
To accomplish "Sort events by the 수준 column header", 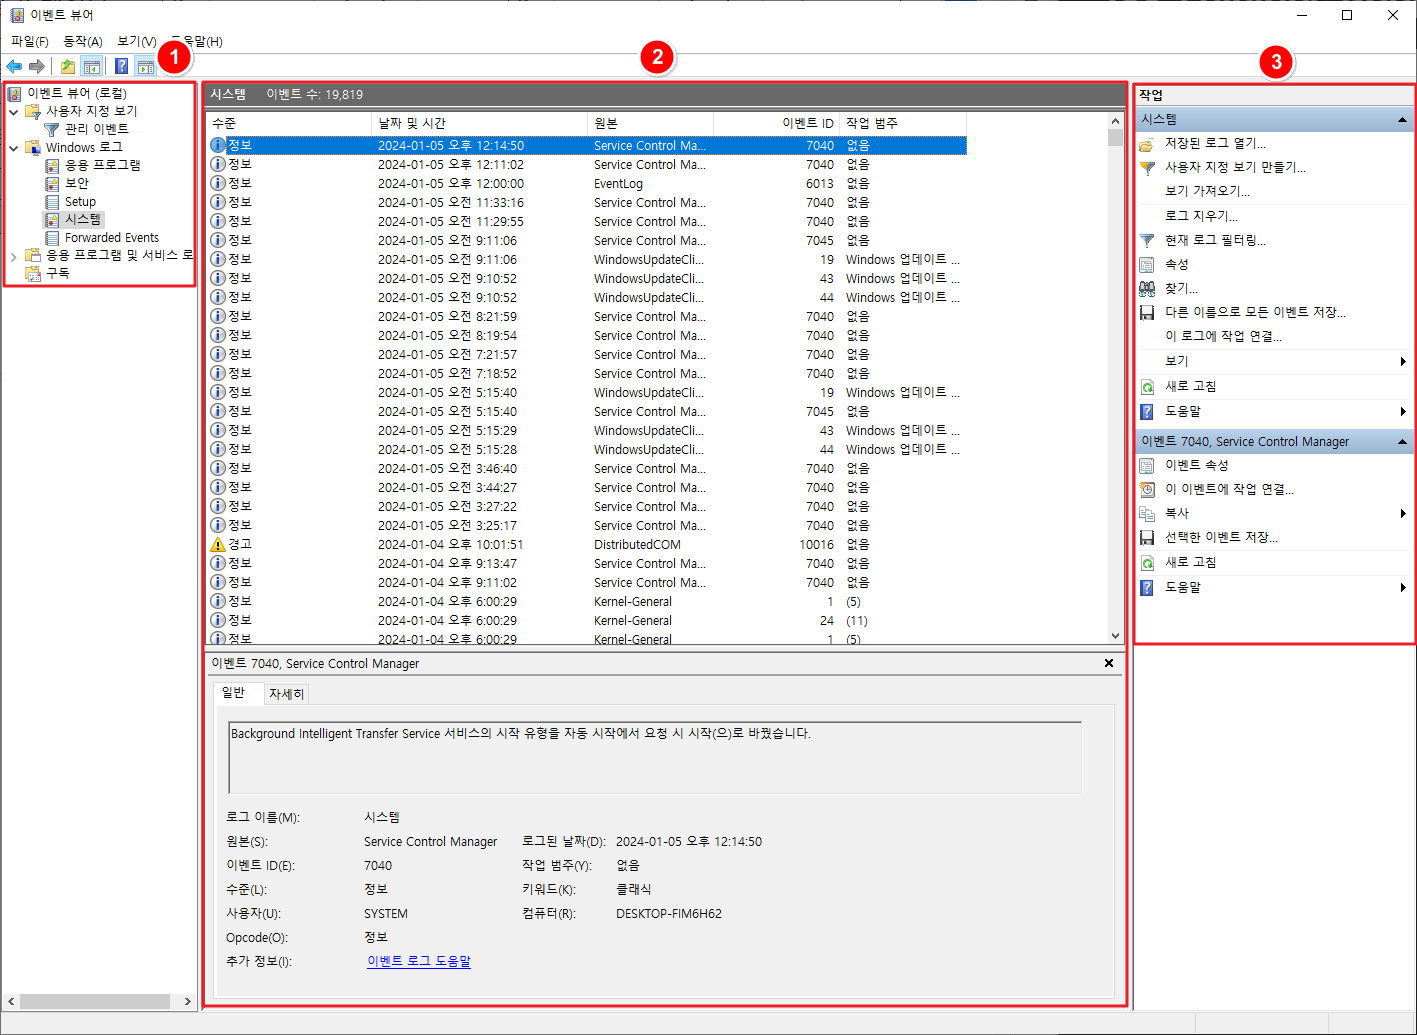I will click(x=288, y=123).
